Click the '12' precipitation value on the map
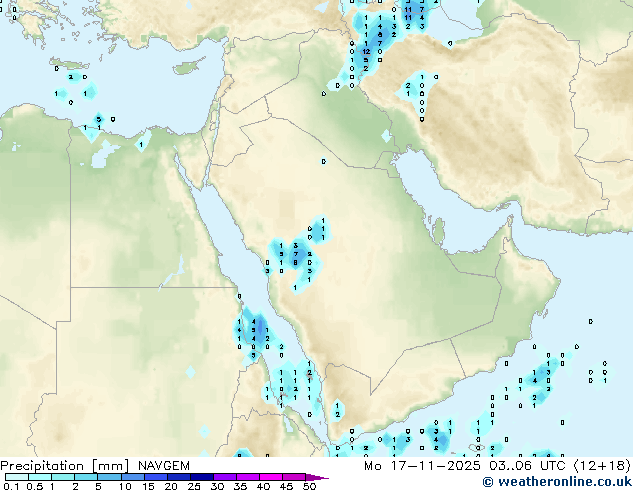634x490 pixels. (366, 52)
